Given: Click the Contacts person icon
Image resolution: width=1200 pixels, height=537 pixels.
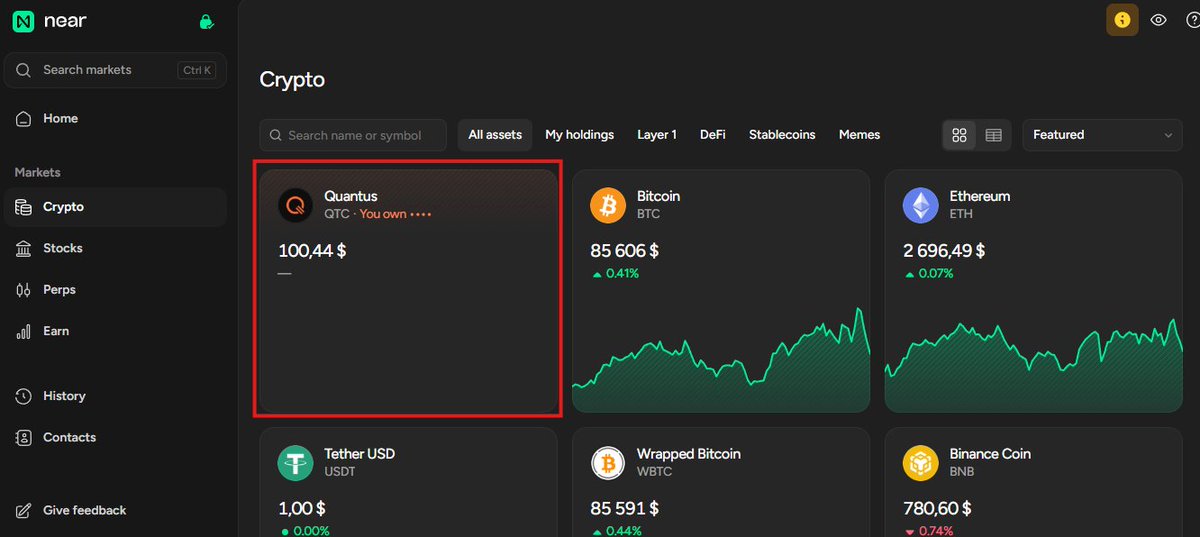Looking at the screenshot, I should coord(24,438).
